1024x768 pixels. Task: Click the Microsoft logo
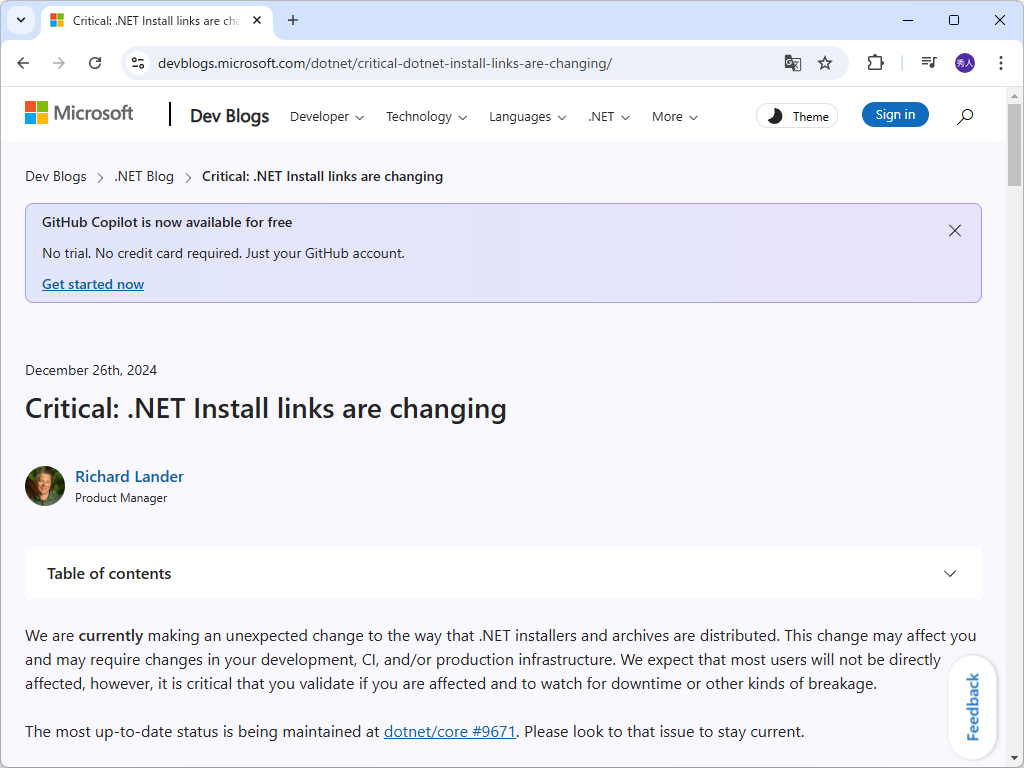click(x=79, y=113)
